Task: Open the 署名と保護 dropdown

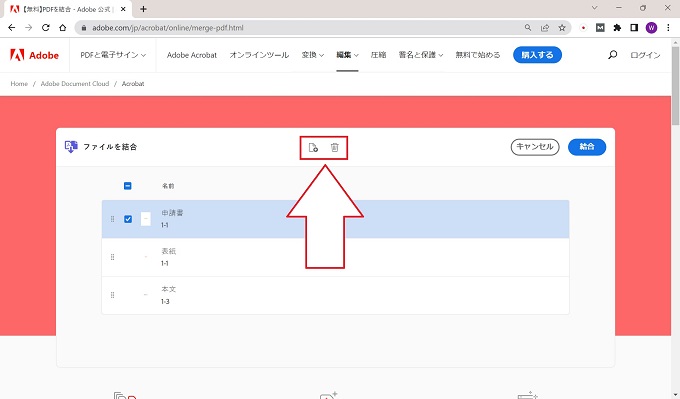Action: click(421, 55)
